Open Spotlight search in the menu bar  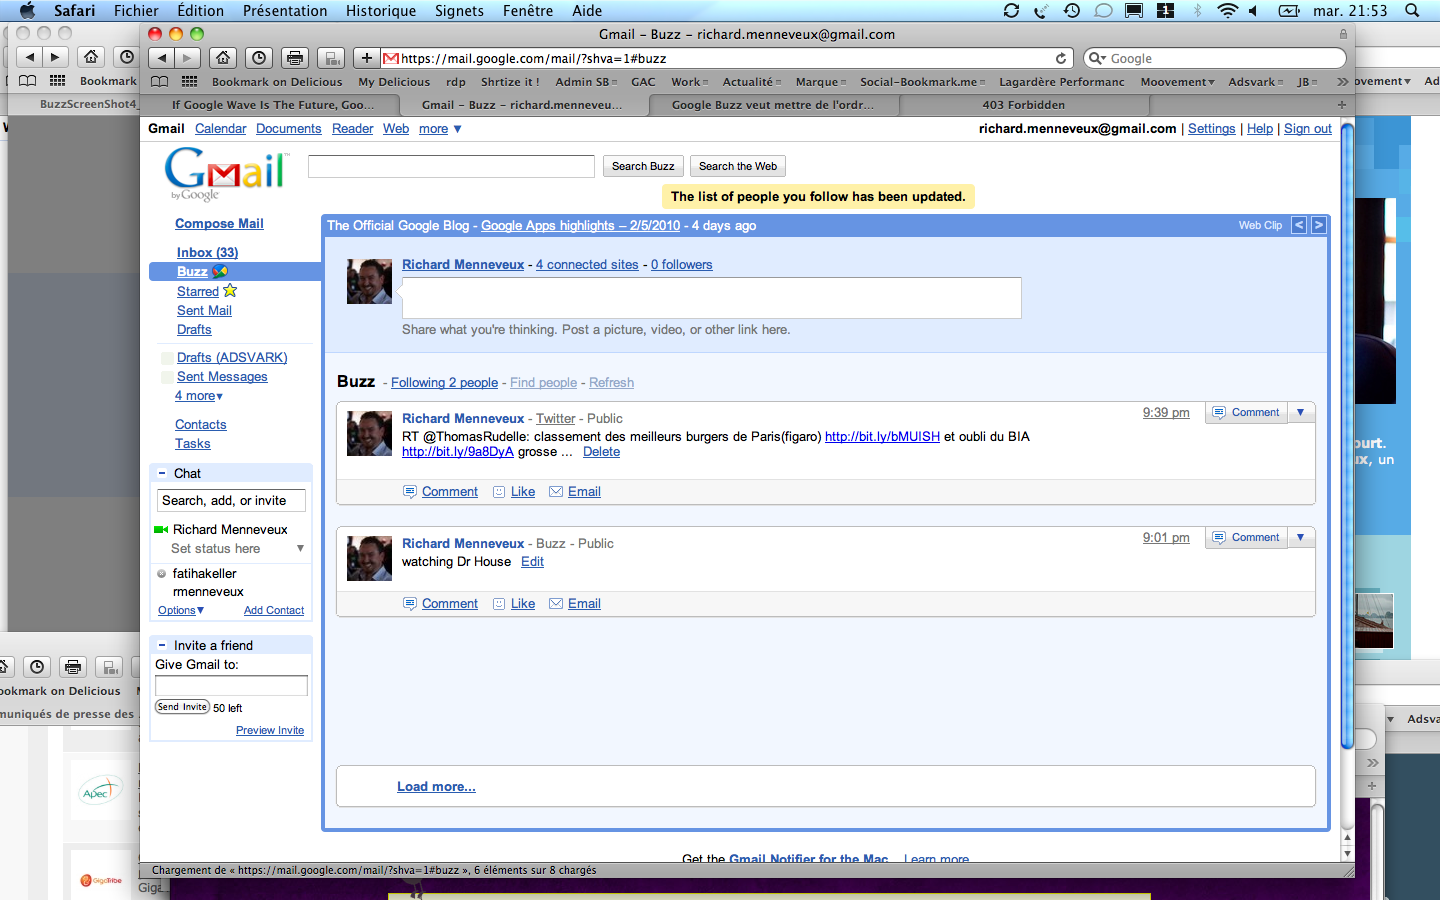pos(1412,10)
